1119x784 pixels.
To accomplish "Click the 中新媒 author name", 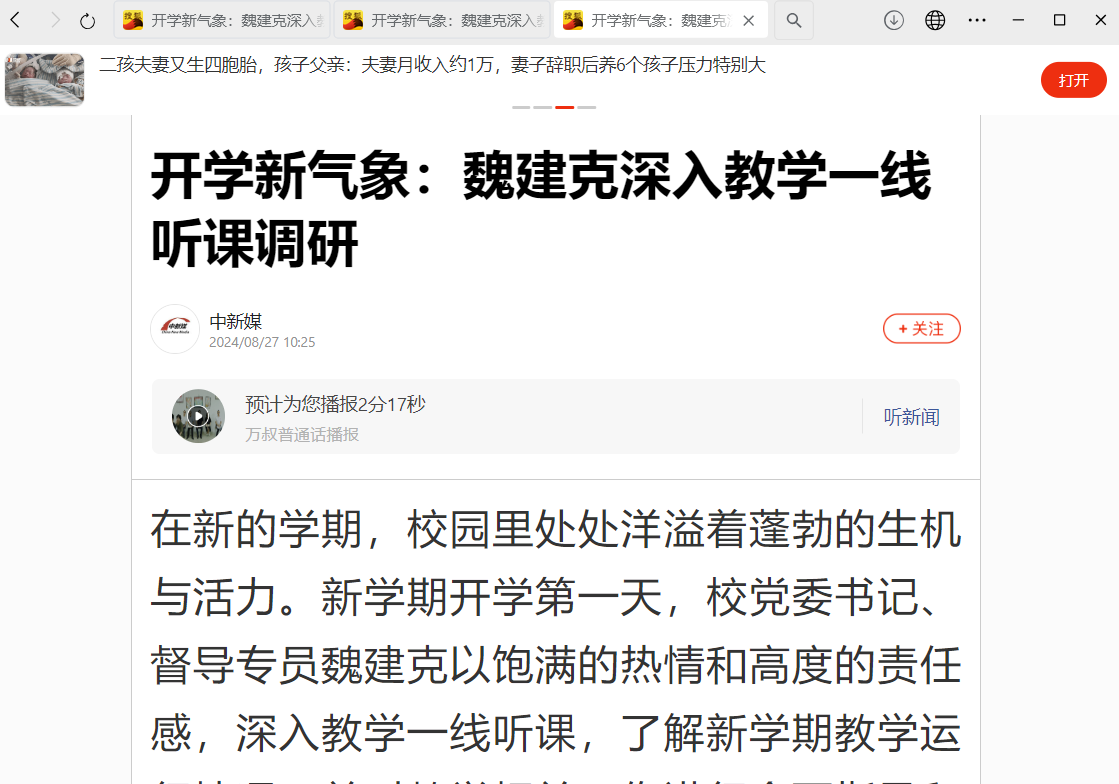I will pos(236,321).
